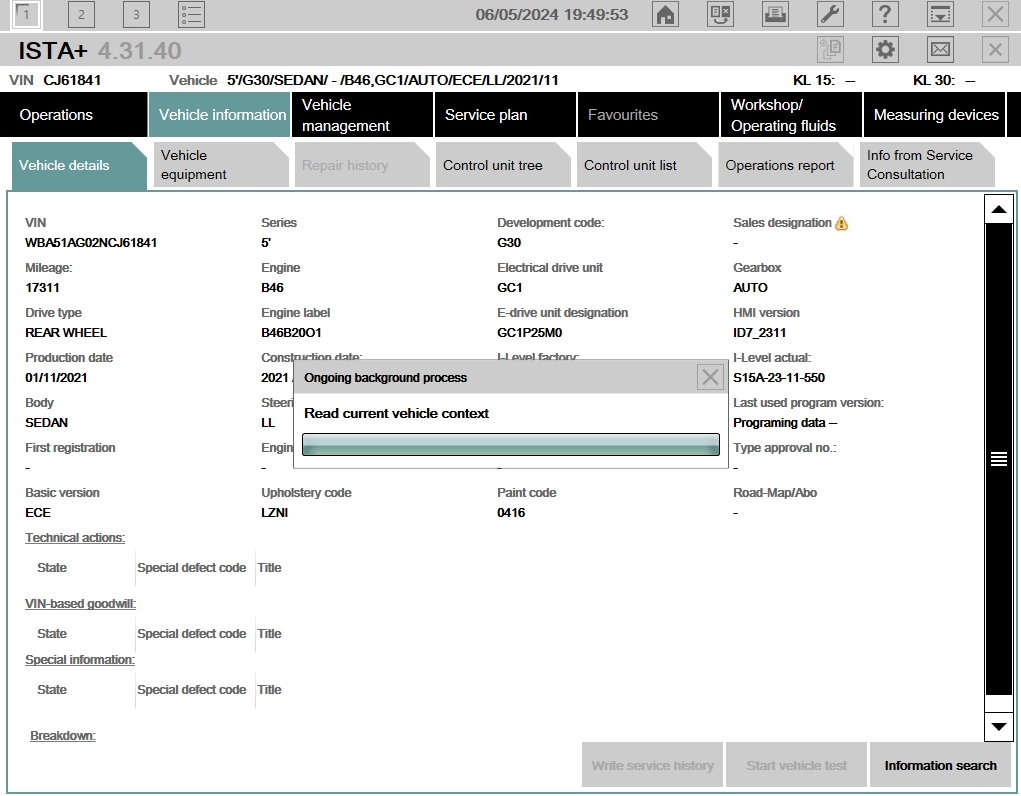
Task: Open Workshop/Operating fluids menu
Action: [x=791, y=115]
